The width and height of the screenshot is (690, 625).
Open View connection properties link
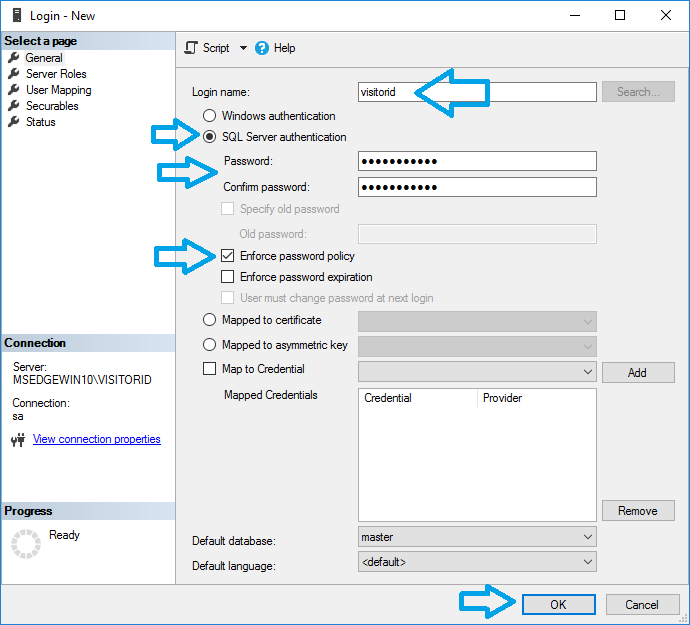point(96,439)
